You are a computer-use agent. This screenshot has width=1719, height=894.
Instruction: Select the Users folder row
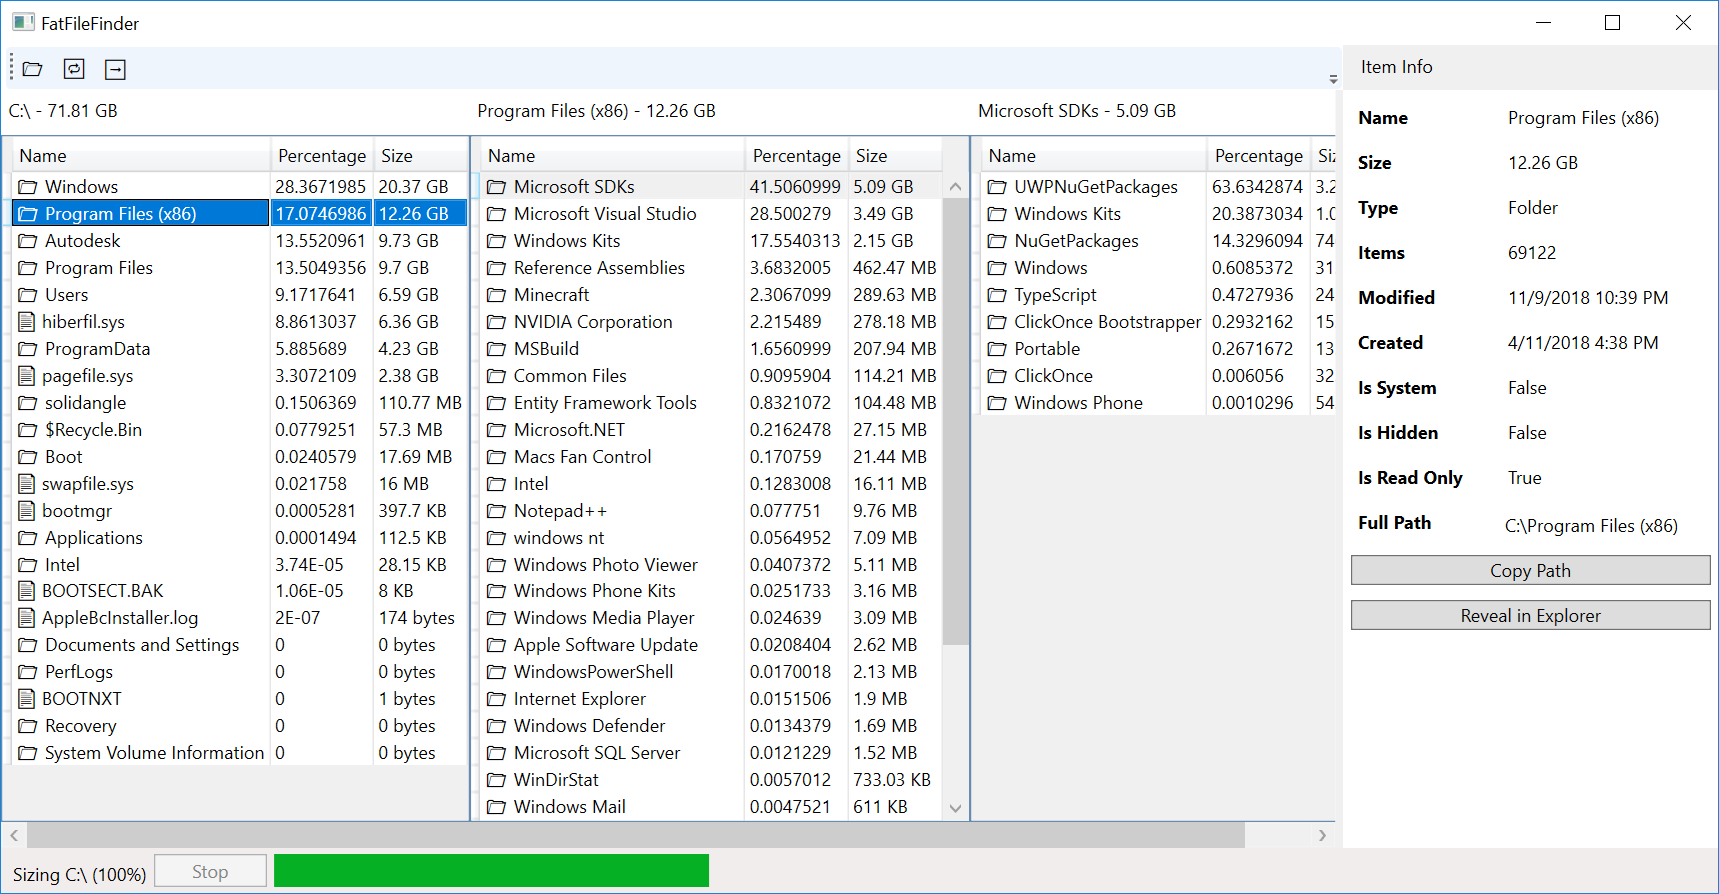[x=240, y=295]
